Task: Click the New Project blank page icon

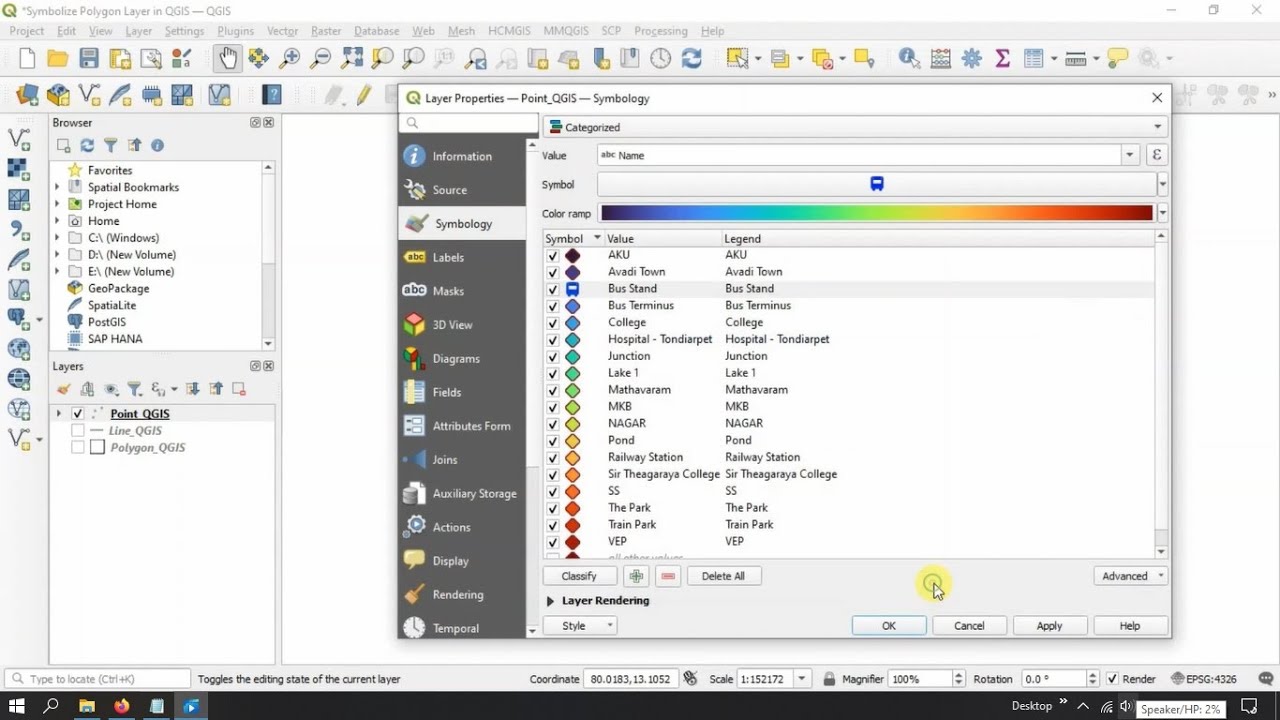Action: [27, 58]
